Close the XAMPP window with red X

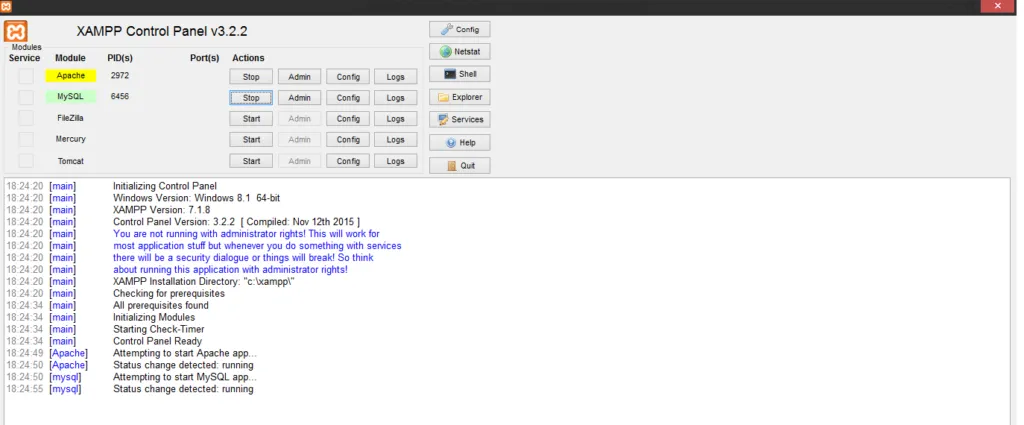coord(998,6)
